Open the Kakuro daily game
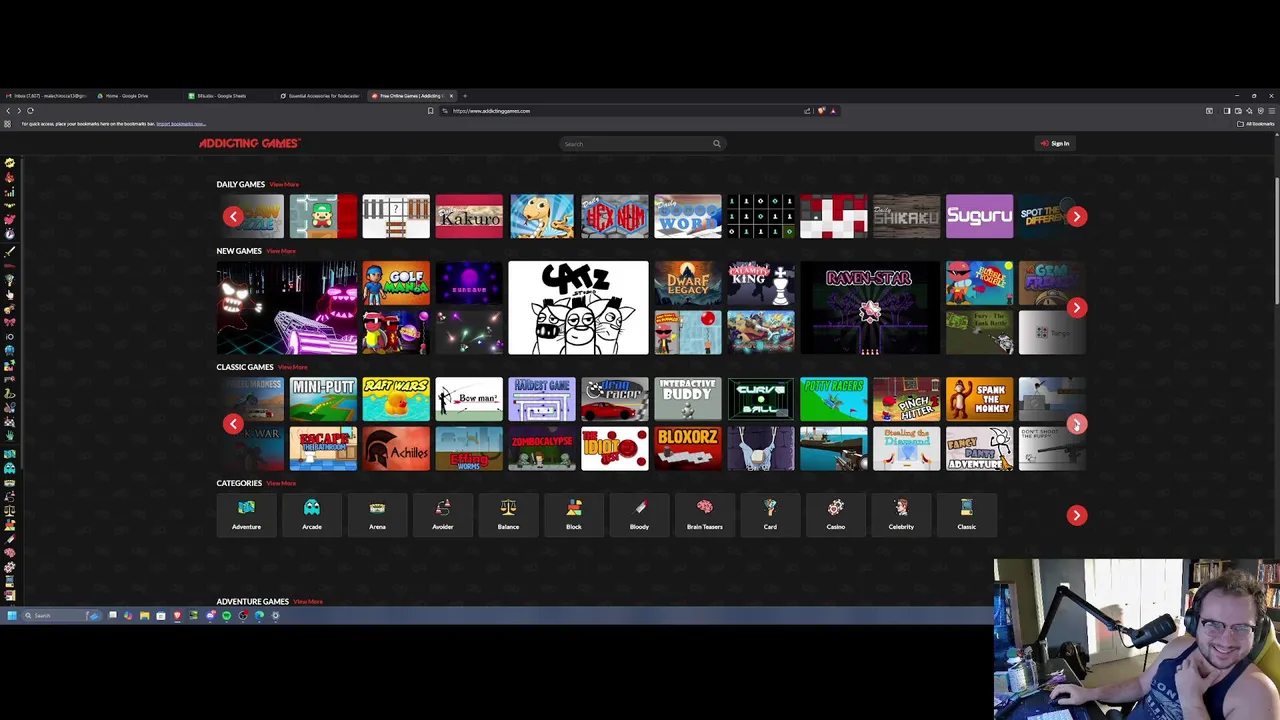This screenshot has width=1280, height=720. pyautogui.click(x=469, y=216)
